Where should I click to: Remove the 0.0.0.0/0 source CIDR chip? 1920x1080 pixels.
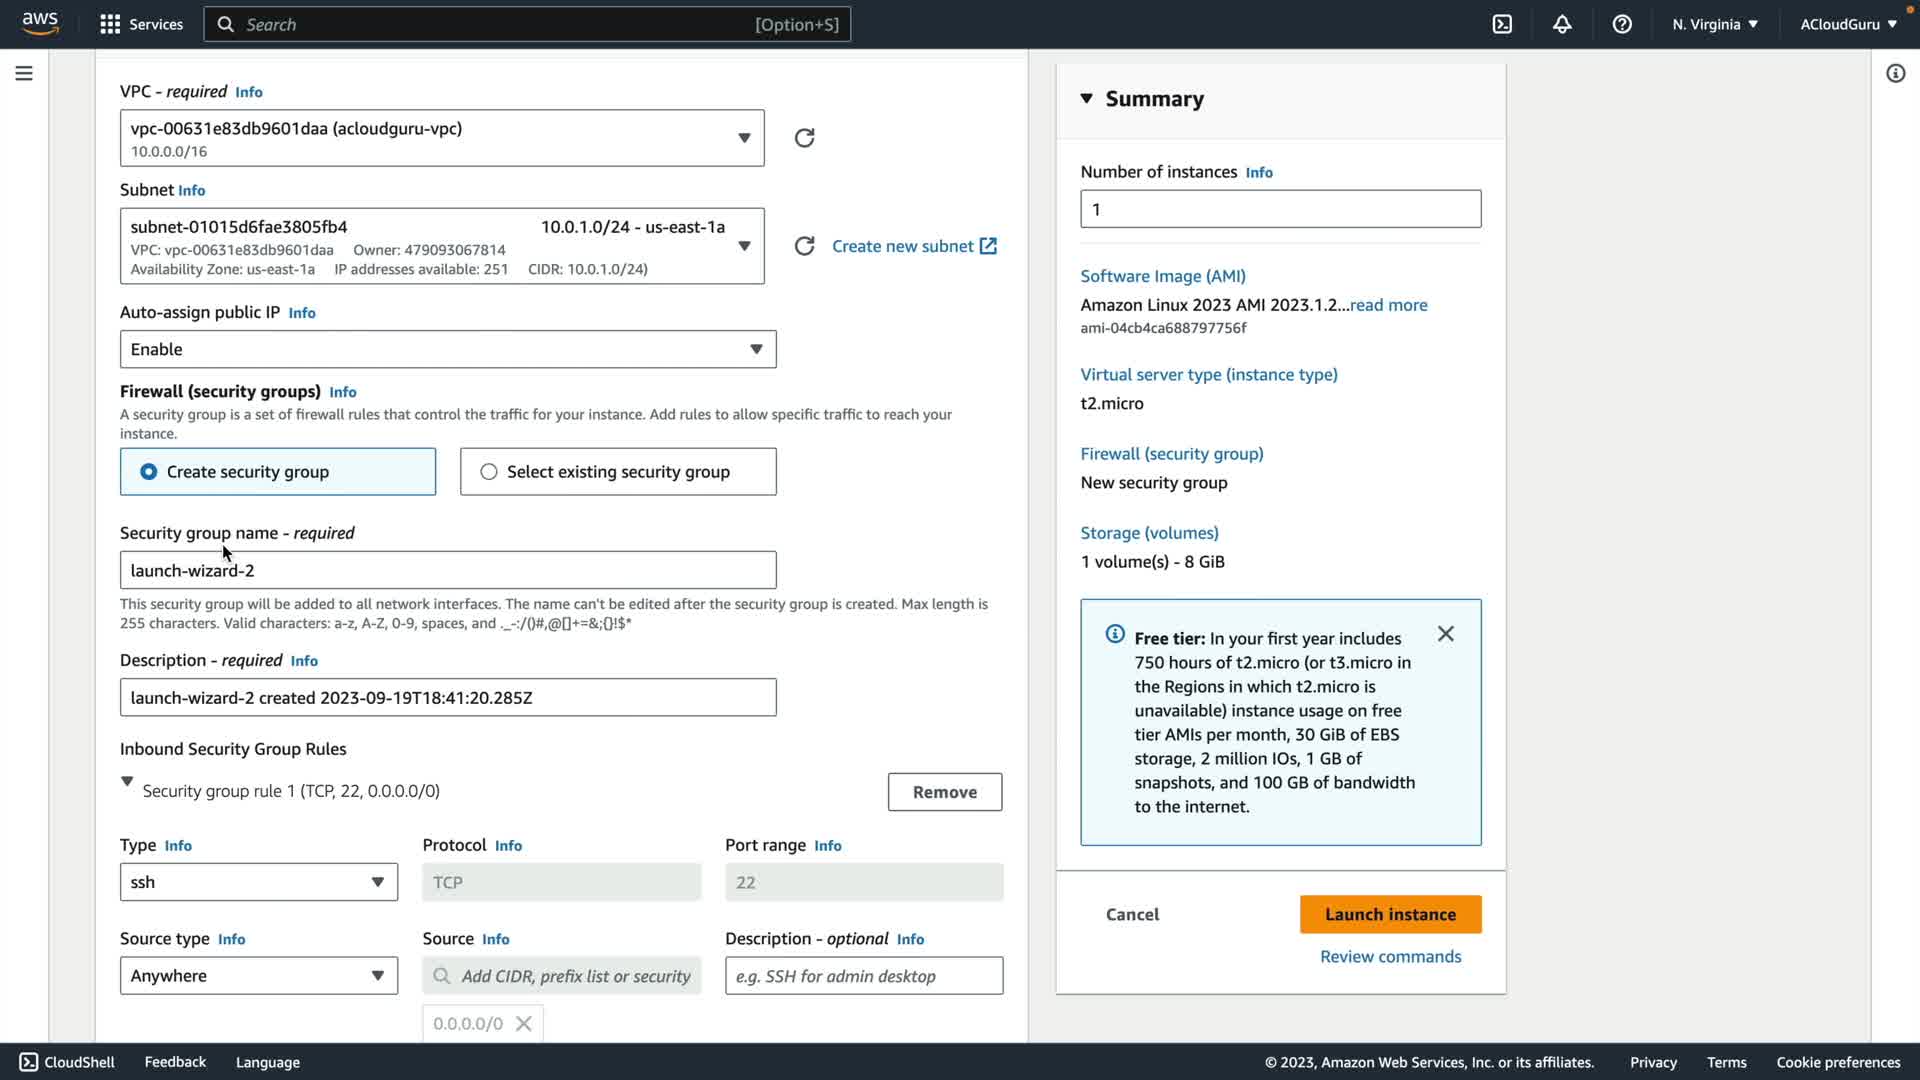[x=523, y=1023]
